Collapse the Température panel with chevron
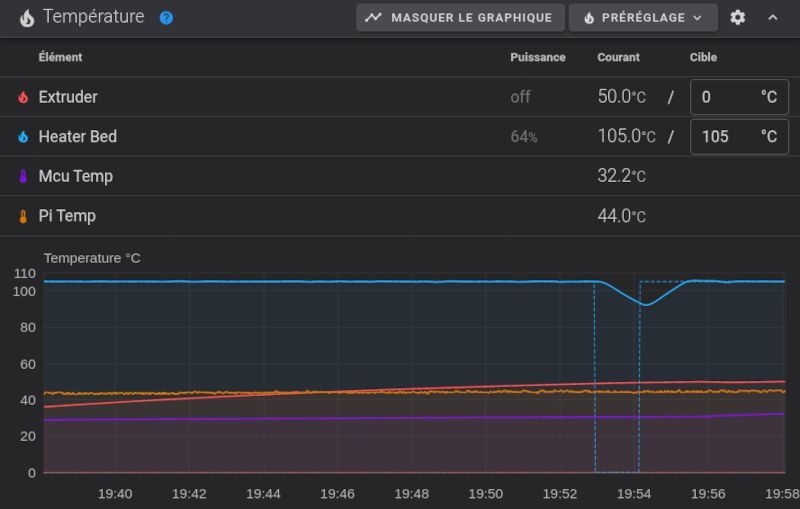 point(772,17)
